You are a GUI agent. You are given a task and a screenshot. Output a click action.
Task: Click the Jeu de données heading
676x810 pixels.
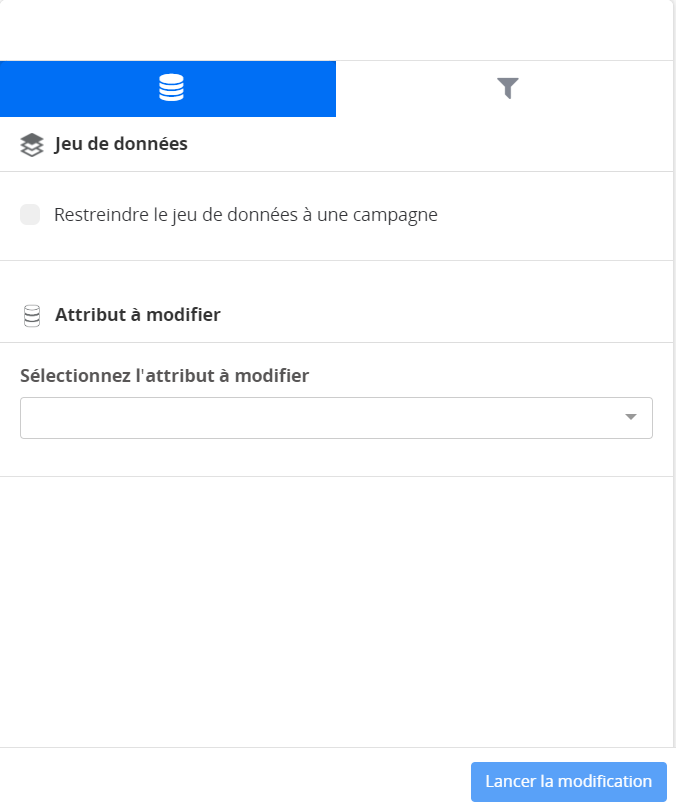coord(121,144)
